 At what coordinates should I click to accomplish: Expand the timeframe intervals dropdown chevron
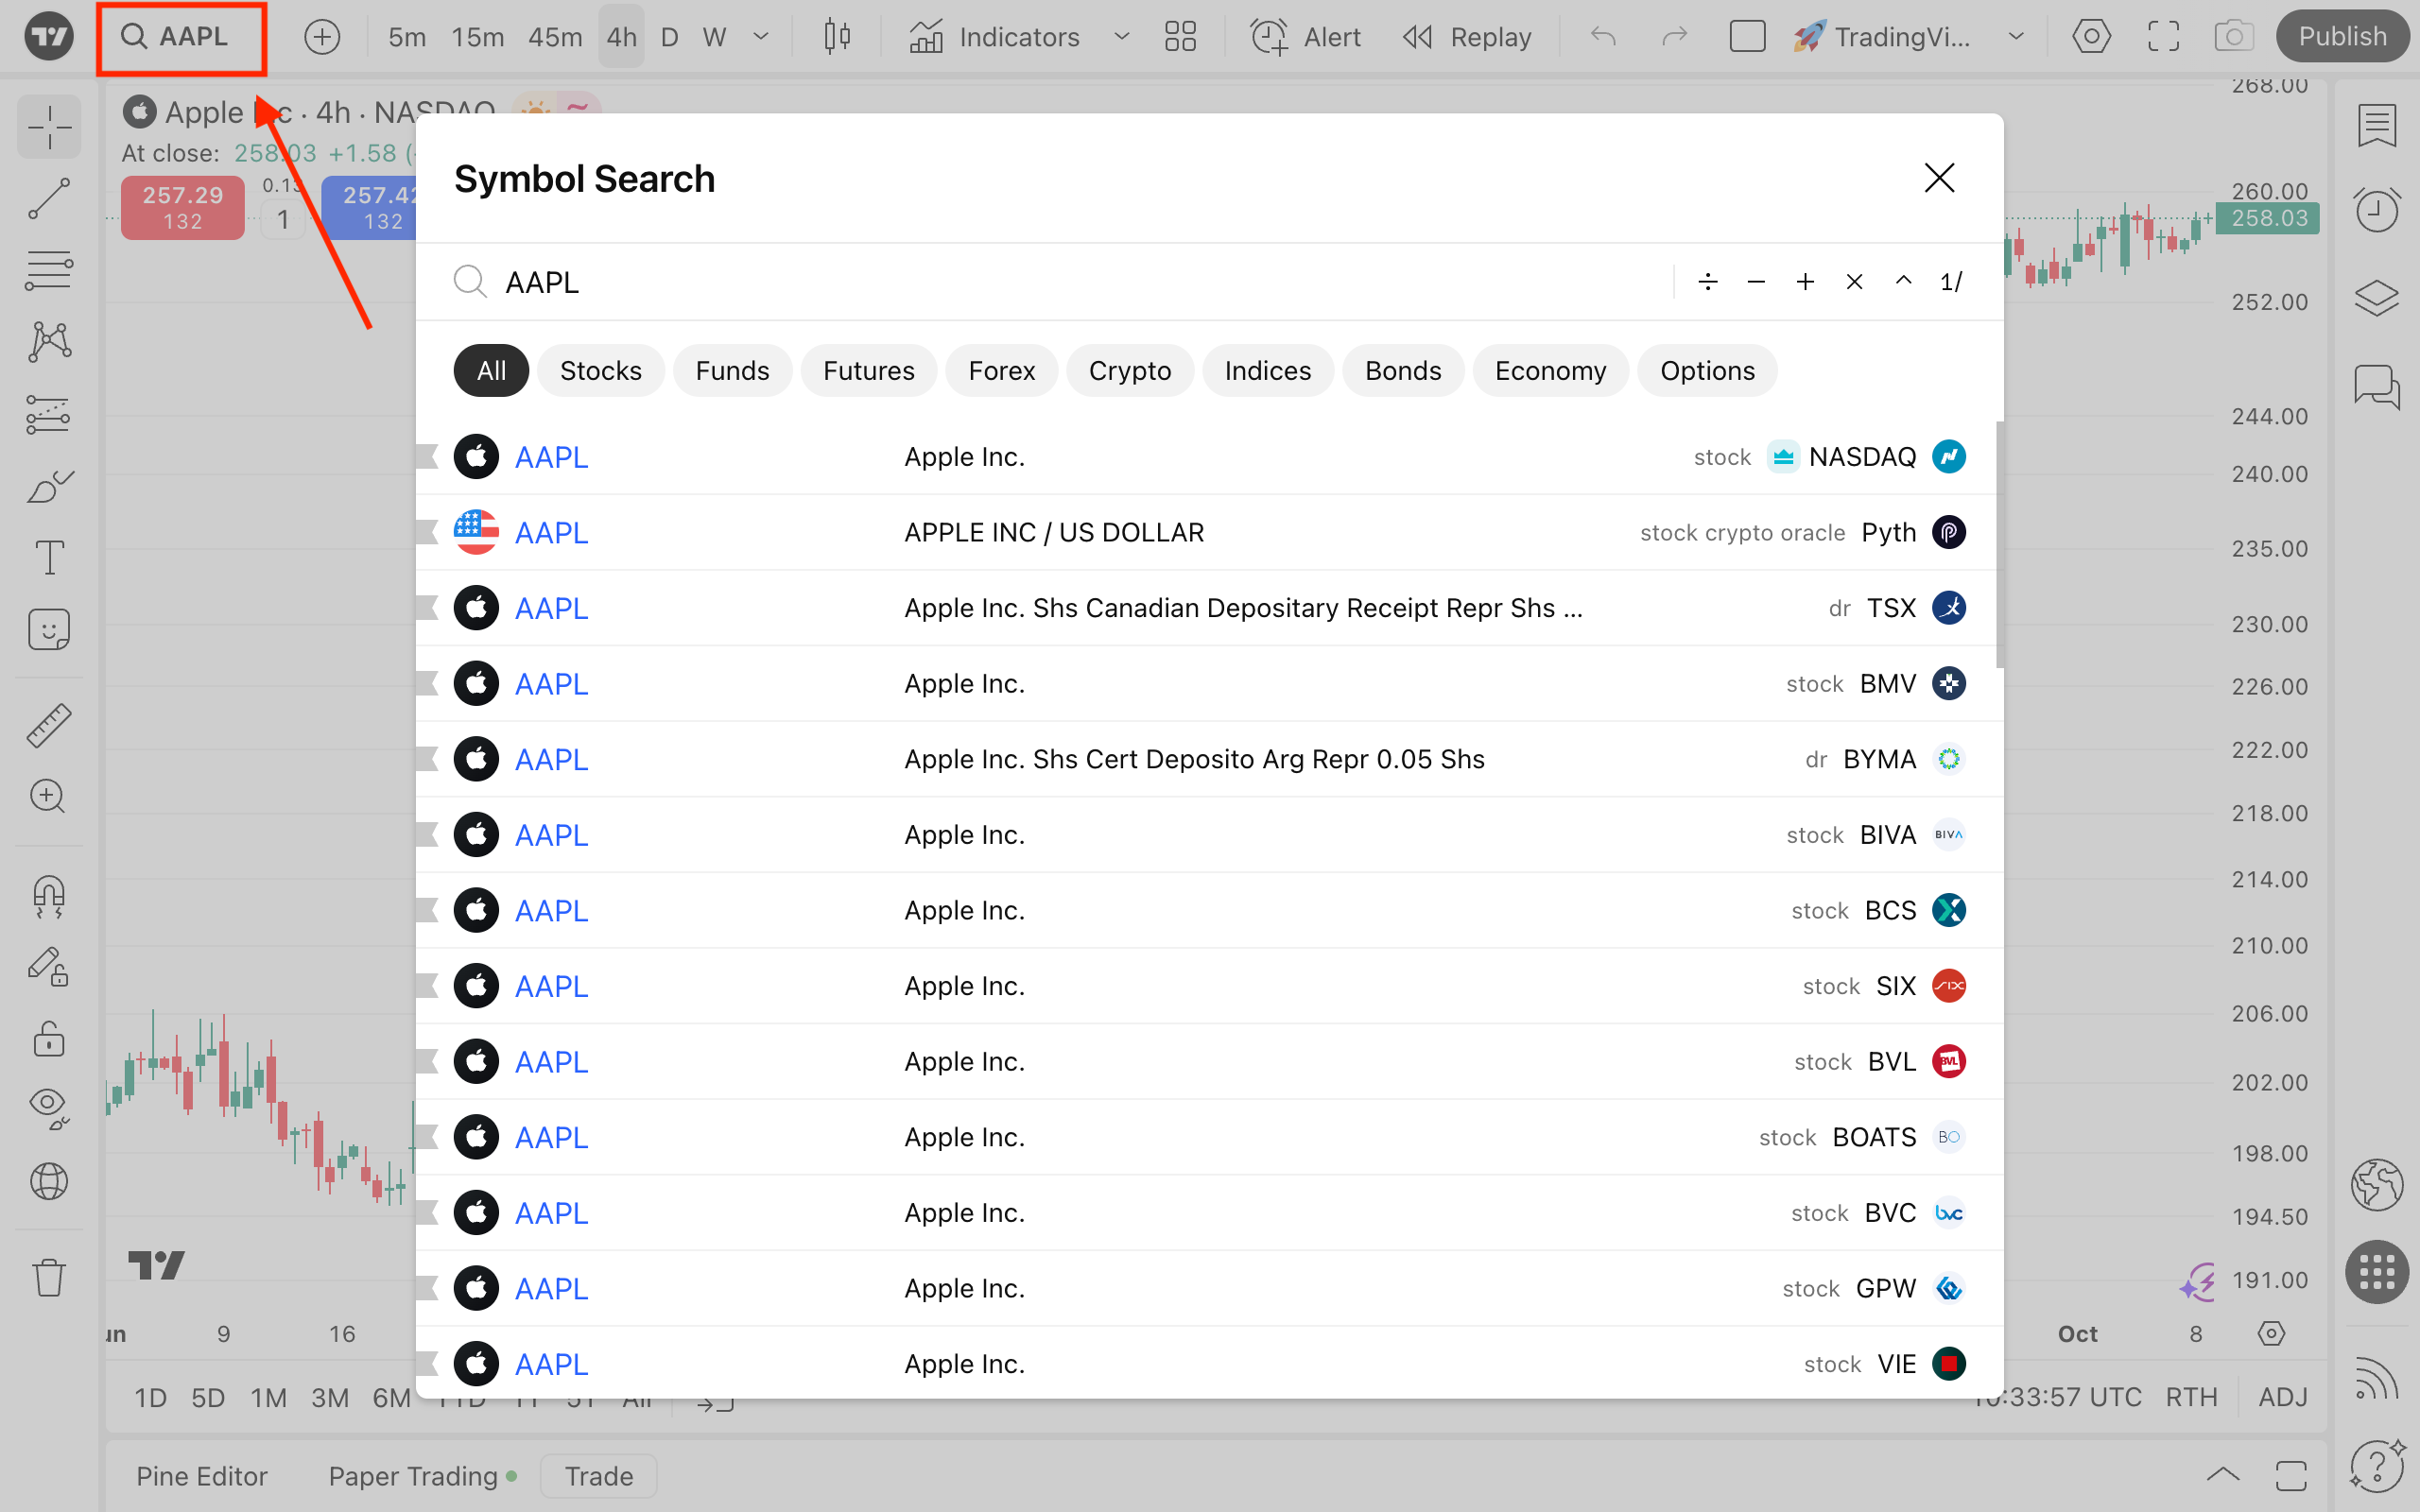coord(761,37)
